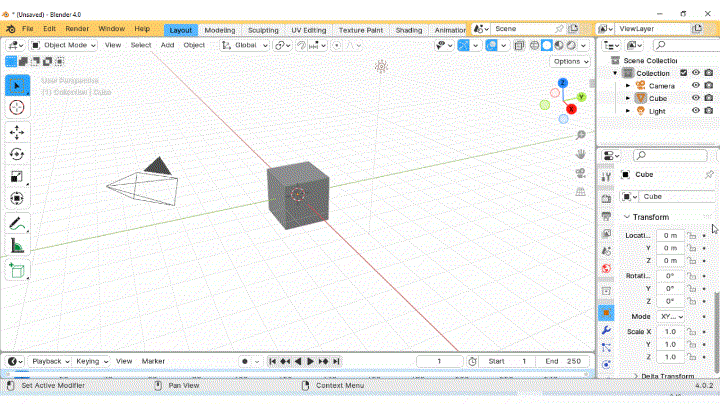Open the Tool properties tab
Viewport: 720px width, 404px height.
click(606, 177)
